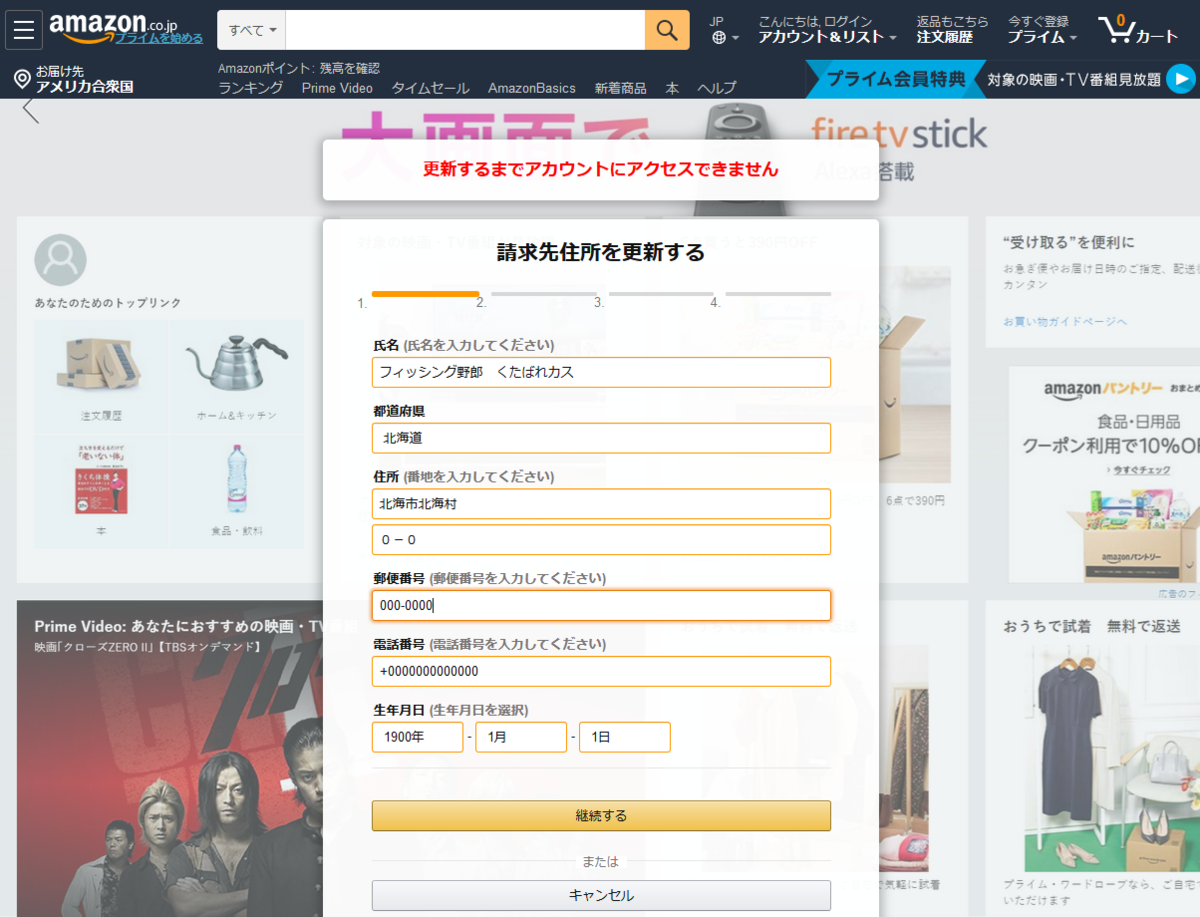This screenshot has height=917, width=1200.
Task: Click the お届け先 アメリカ合衆国 delivery text
Action: point(85,79)
